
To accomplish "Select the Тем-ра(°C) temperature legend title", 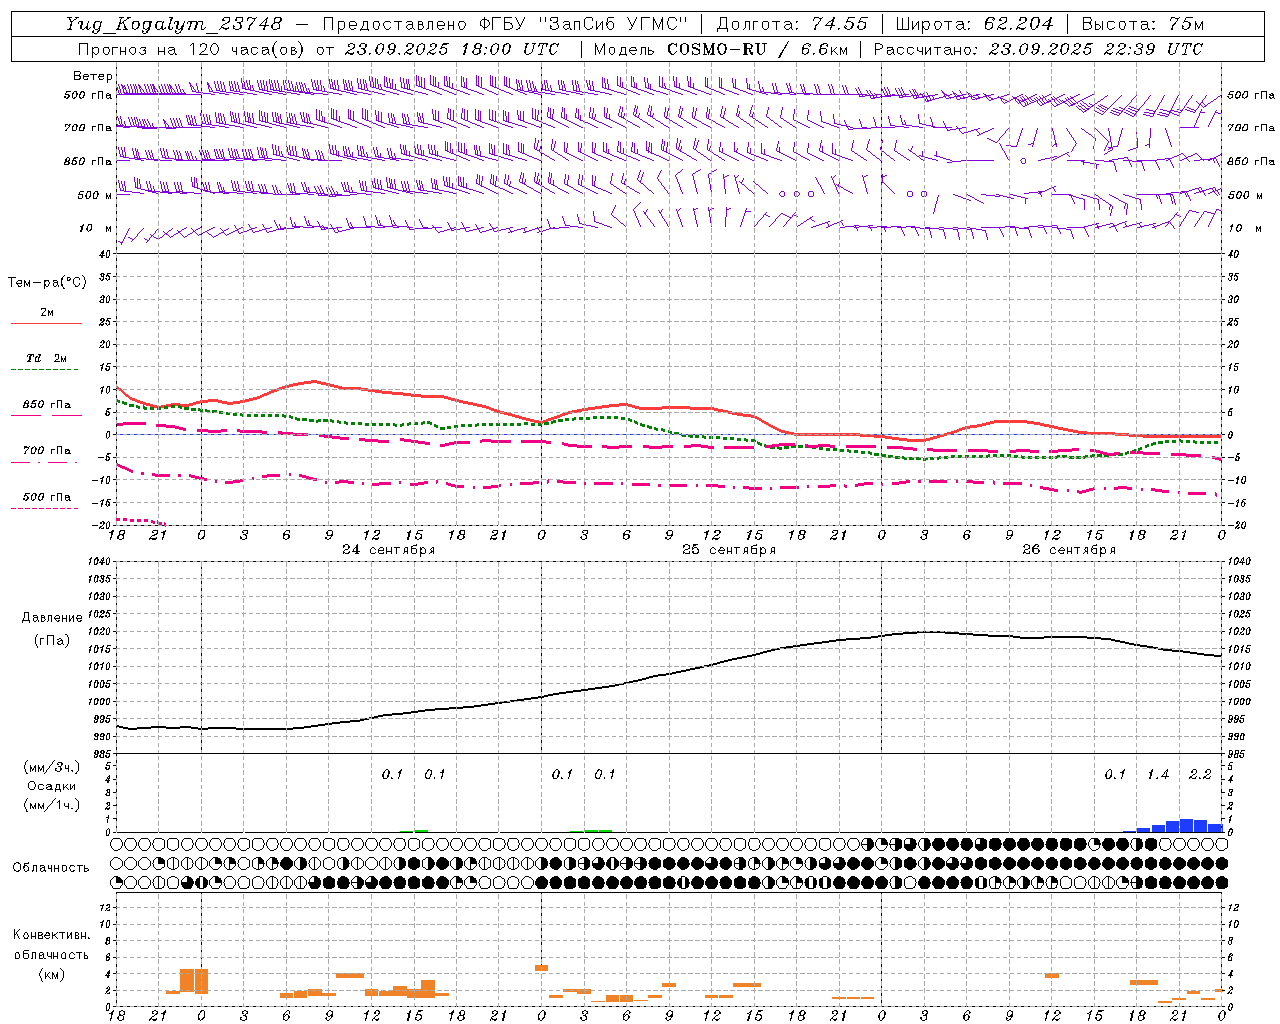I will (x=47, y=283).
